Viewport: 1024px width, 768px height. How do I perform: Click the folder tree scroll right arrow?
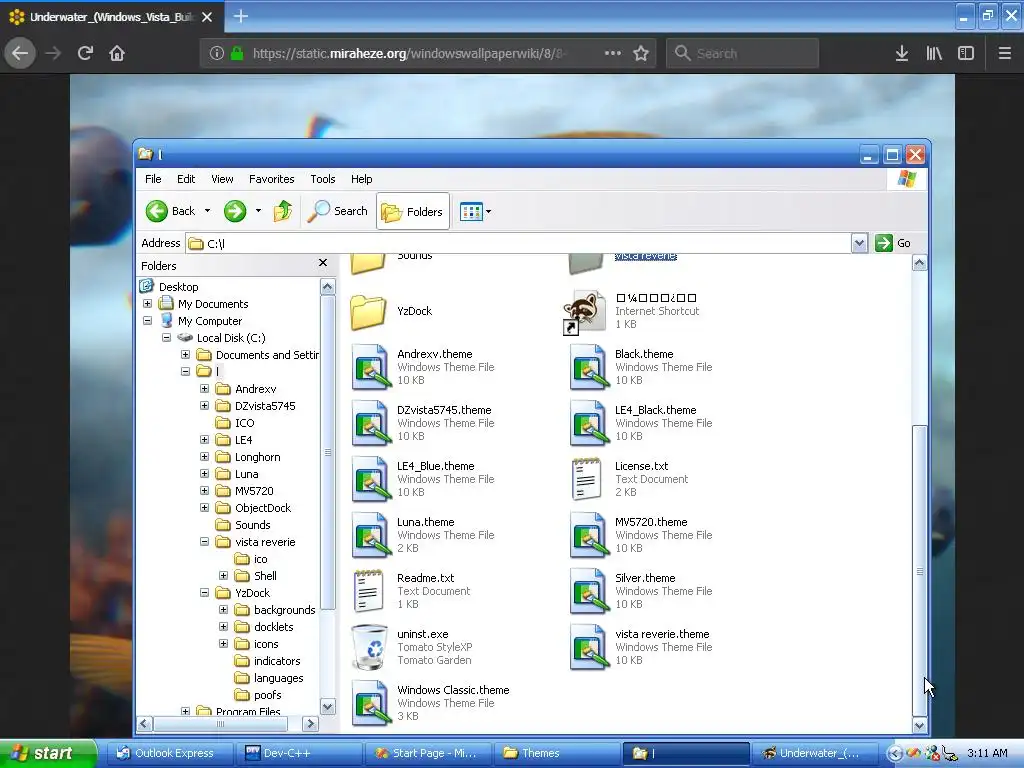pos(311,724)
